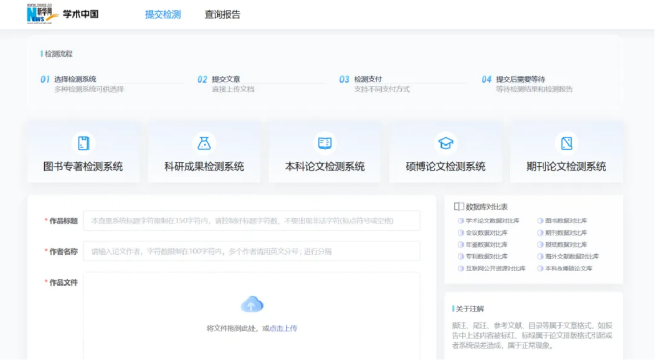
Task: Select the 会议数据对比库 bullet
Action: pos(461,233)
